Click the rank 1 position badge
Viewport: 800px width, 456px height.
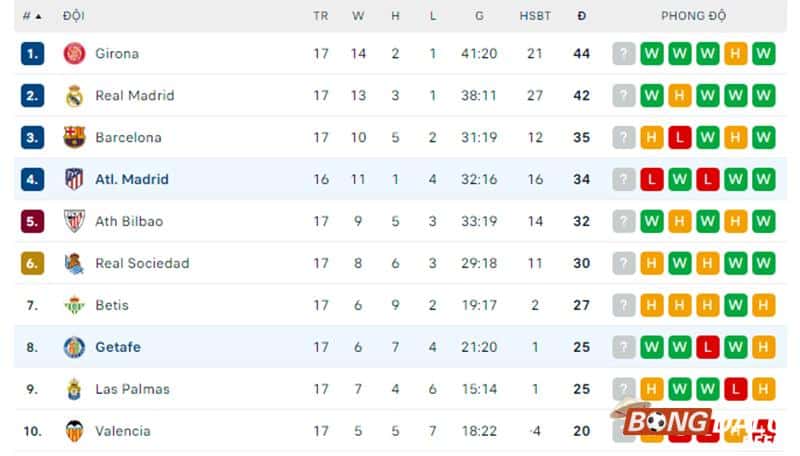(x=33, y=54)
